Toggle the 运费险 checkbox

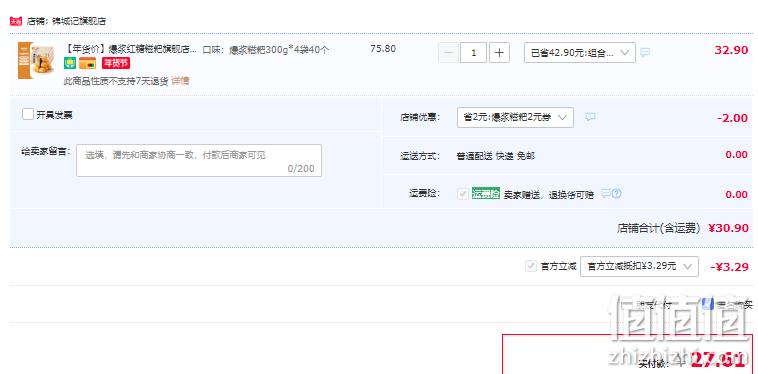[x=463, y=194]
